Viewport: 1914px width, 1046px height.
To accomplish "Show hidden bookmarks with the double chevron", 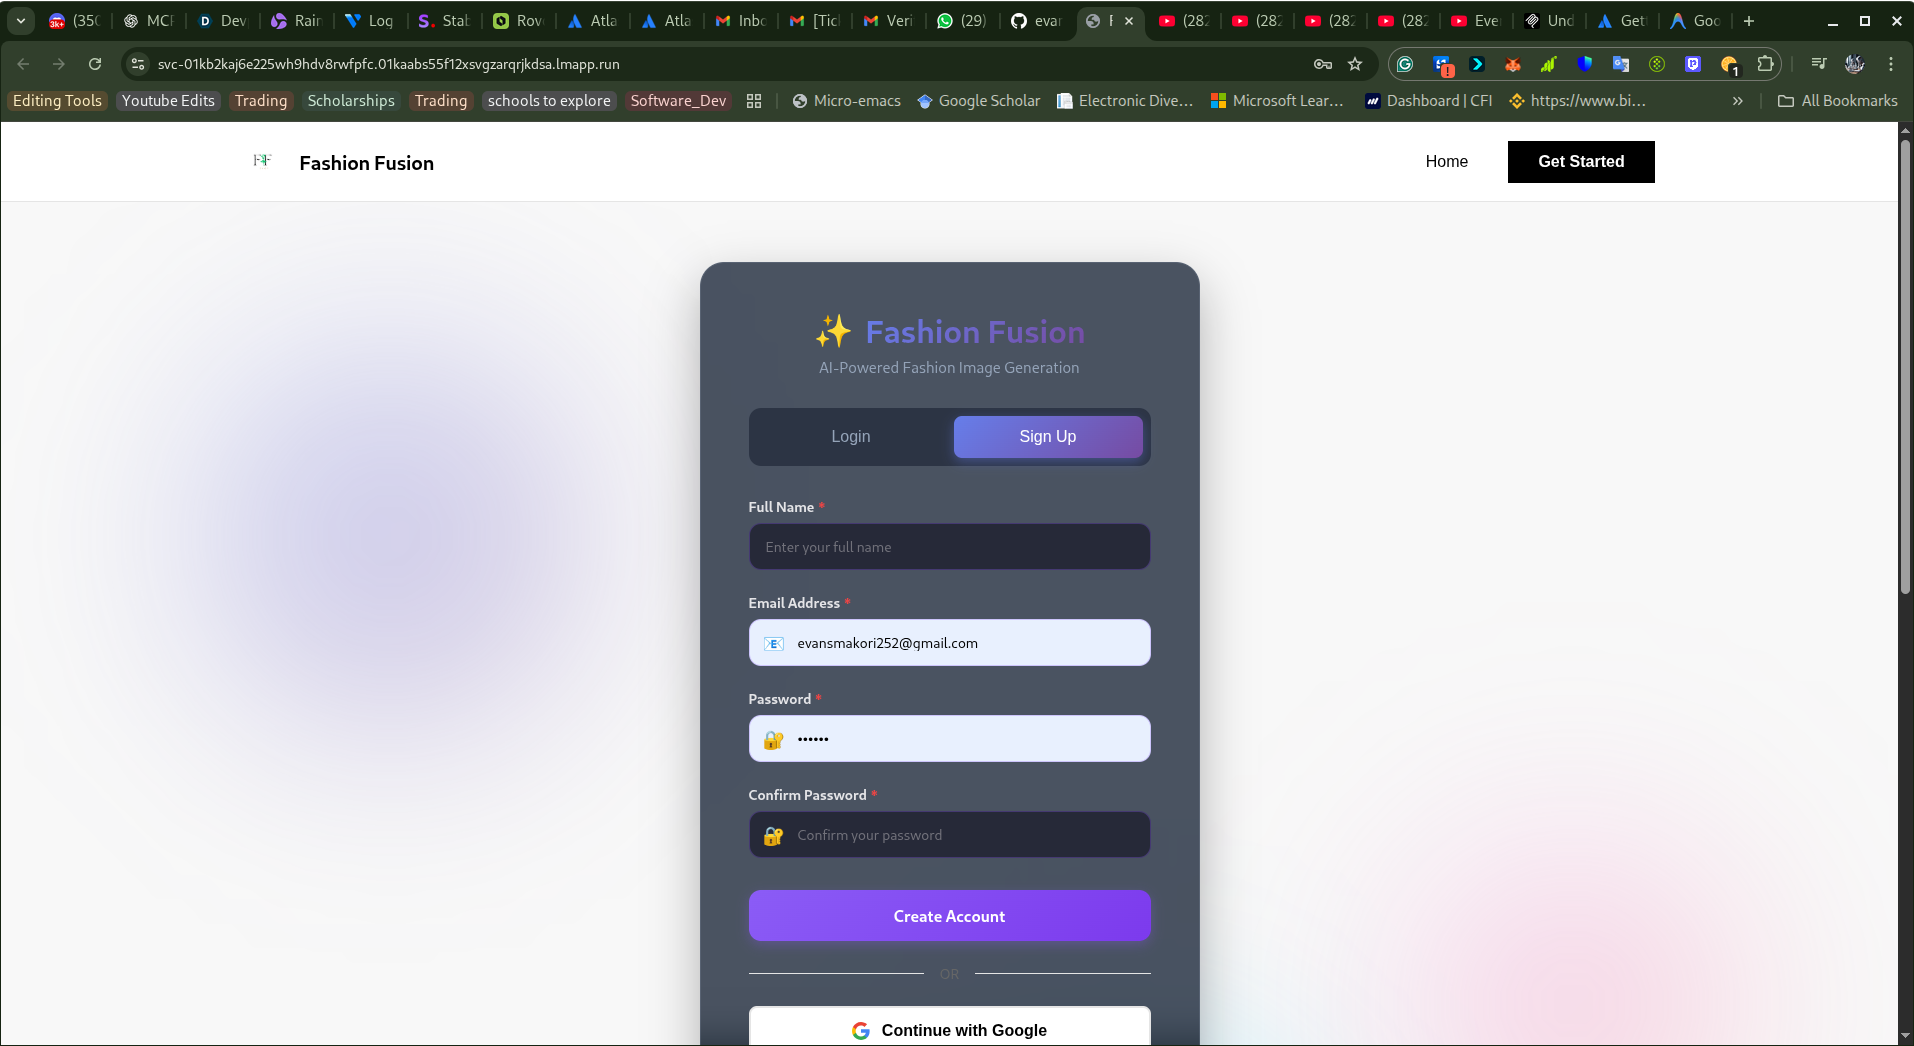I will [1738, 101].
